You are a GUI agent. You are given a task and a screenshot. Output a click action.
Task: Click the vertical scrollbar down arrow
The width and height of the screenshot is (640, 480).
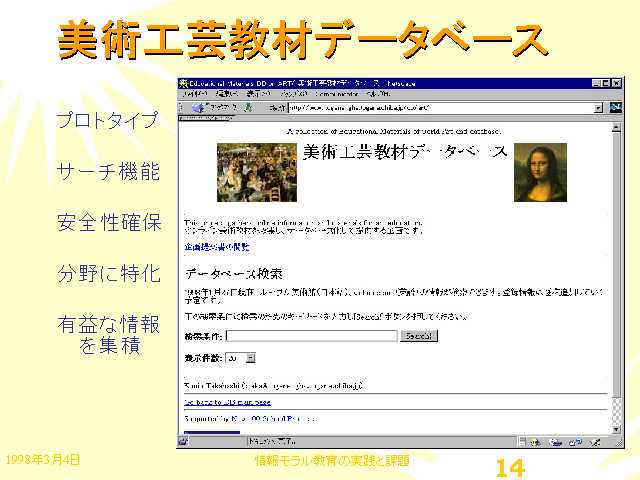[616, 429]
